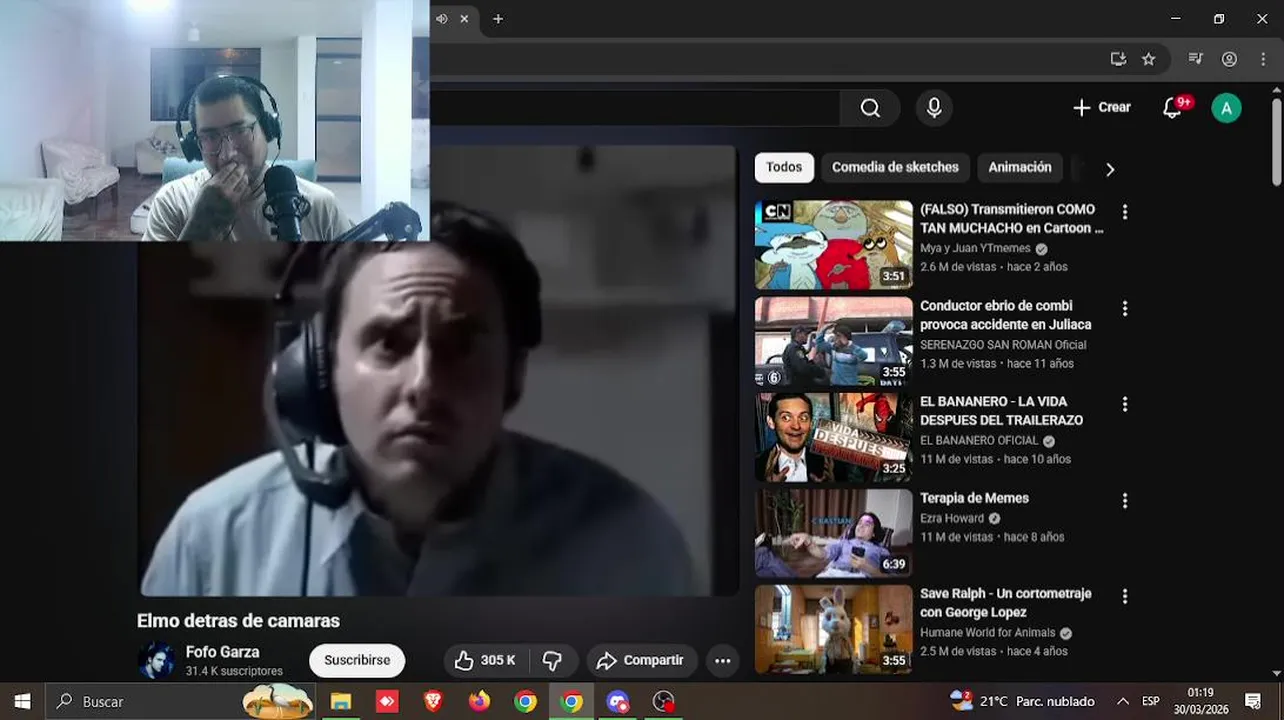This screenshot has width=1284, height=720.
Task: Click the main video player frame
Action: [x=437, y=372]
